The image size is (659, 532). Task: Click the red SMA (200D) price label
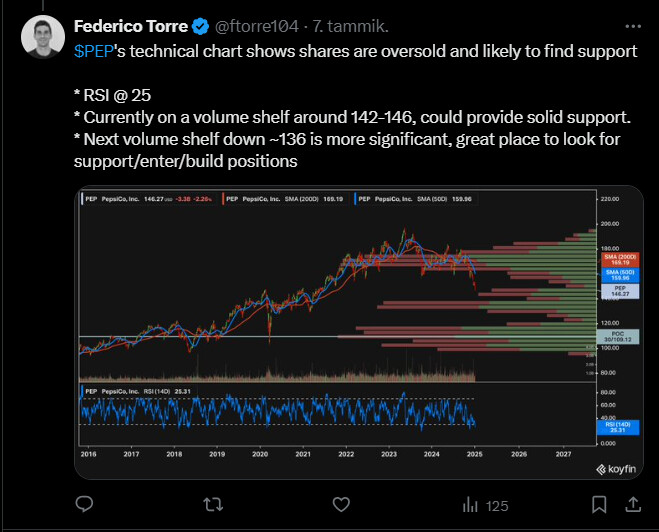620,259
